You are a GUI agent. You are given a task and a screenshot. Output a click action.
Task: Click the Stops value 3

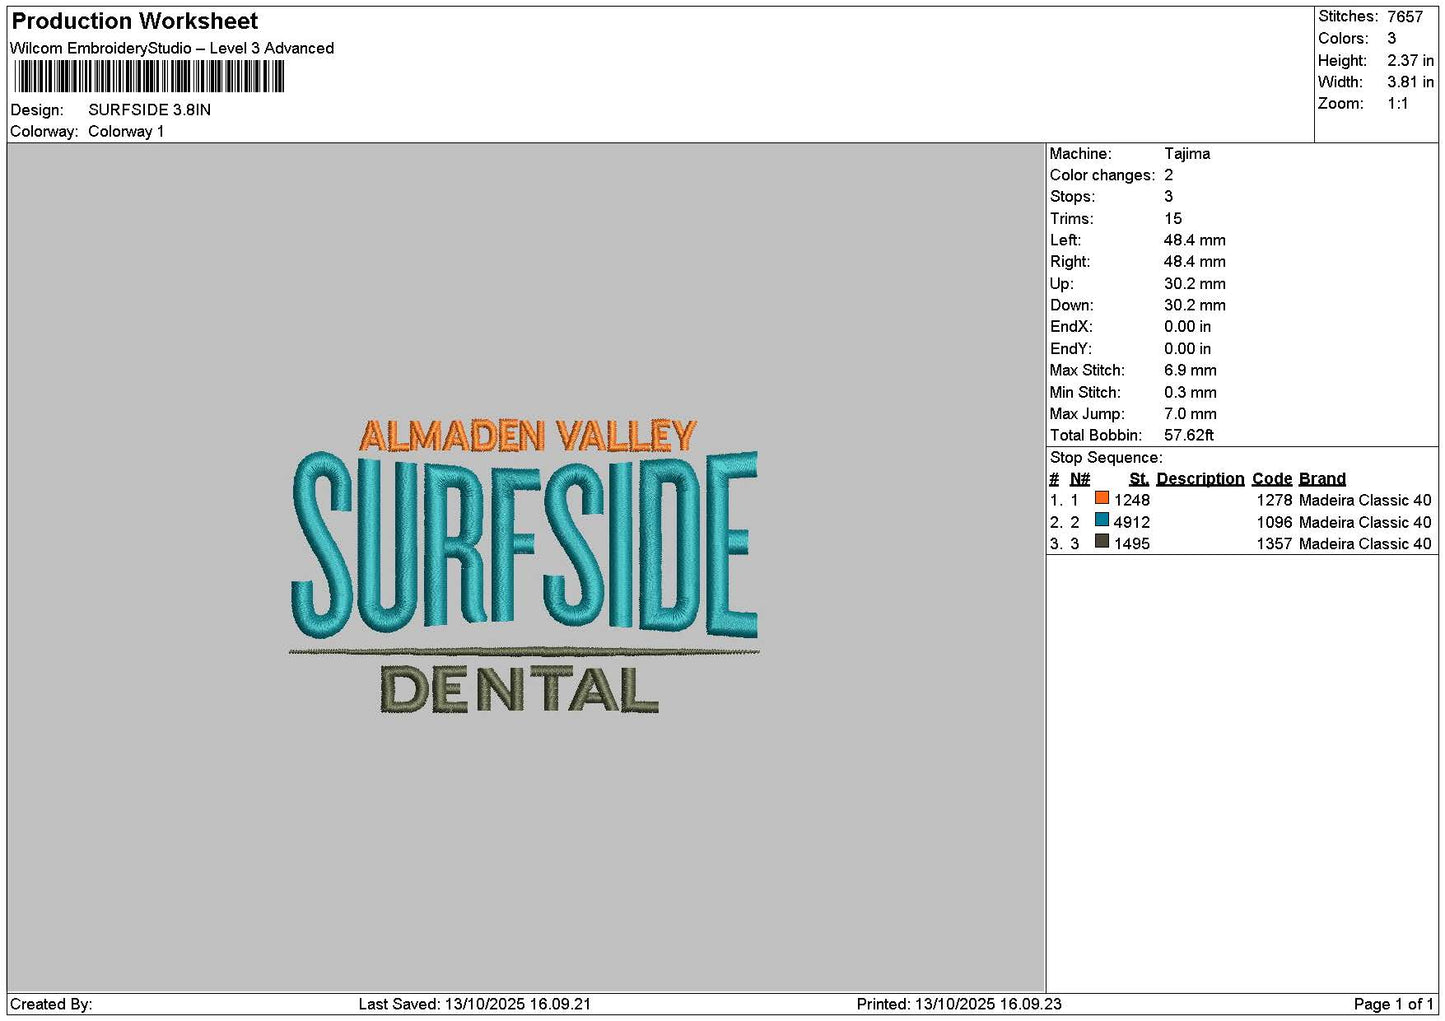[x=1168, y=197]
